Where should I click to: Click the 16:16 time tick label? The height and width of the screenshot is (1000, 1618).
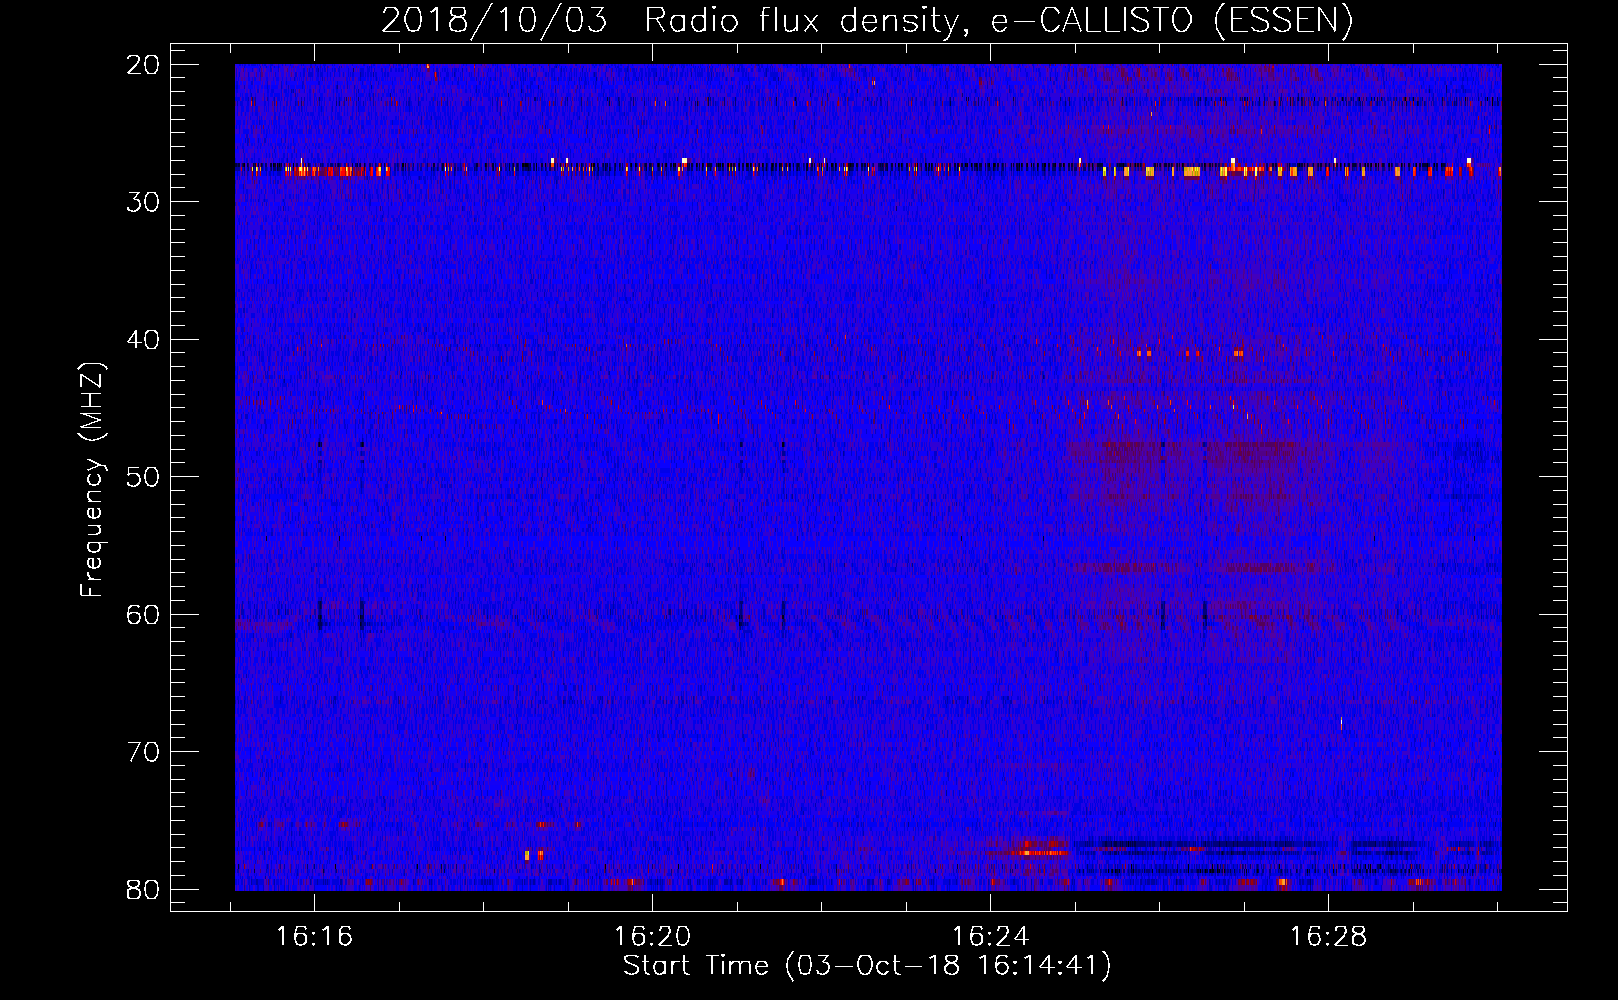(x=315, y=936)
